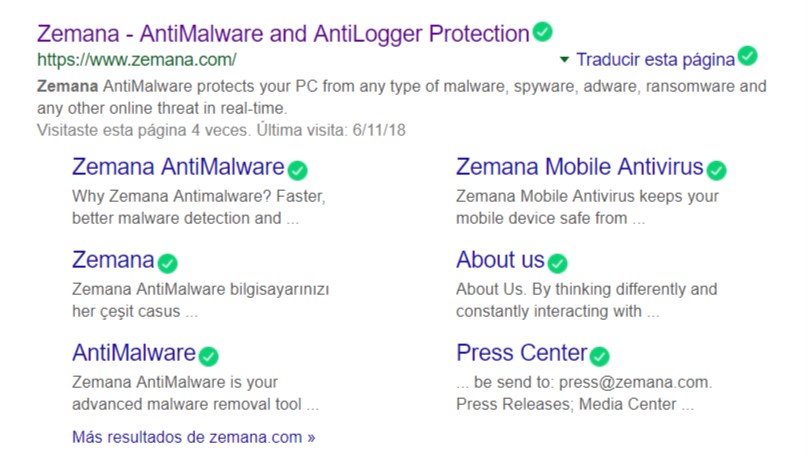Go to the About us page link

[x=500, y=261]
